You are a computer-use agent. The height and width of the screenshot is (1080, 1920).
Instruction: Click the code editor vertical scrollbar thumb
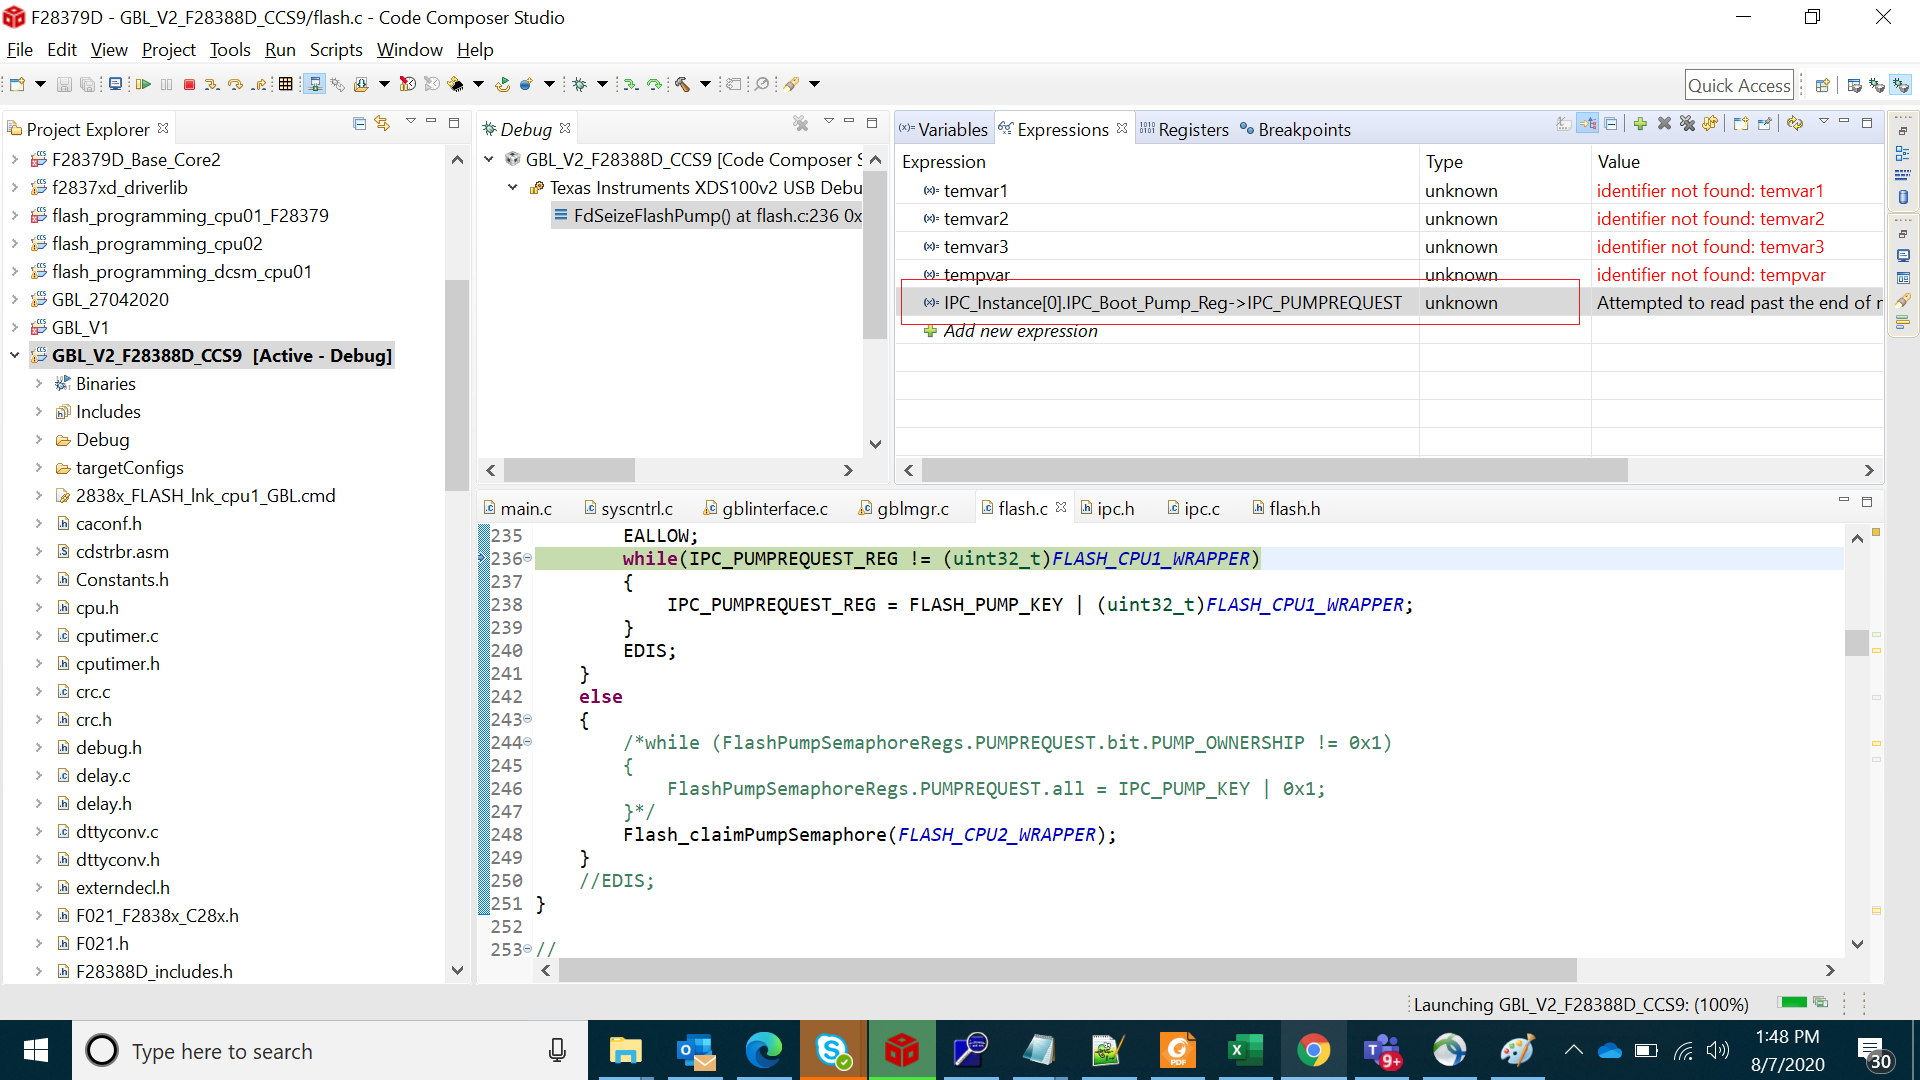pos(1857,642)
